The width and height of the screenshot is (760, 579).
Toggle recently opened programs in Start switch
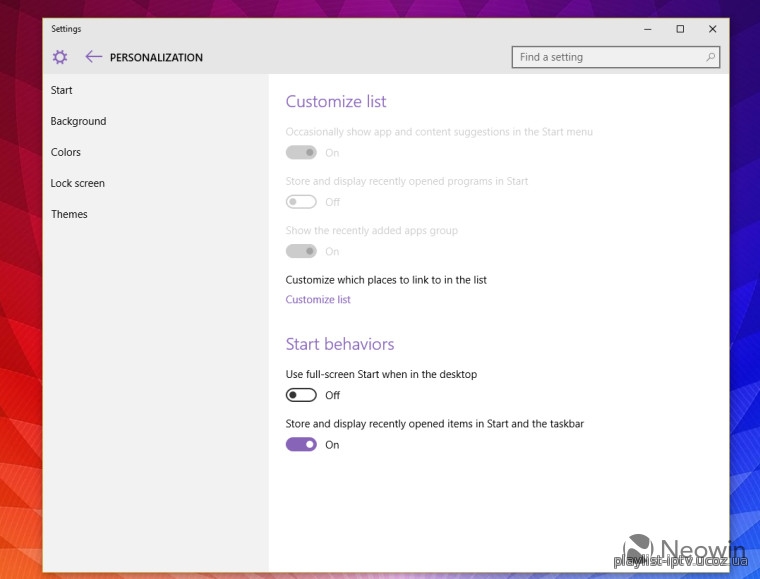pos(301,202)
